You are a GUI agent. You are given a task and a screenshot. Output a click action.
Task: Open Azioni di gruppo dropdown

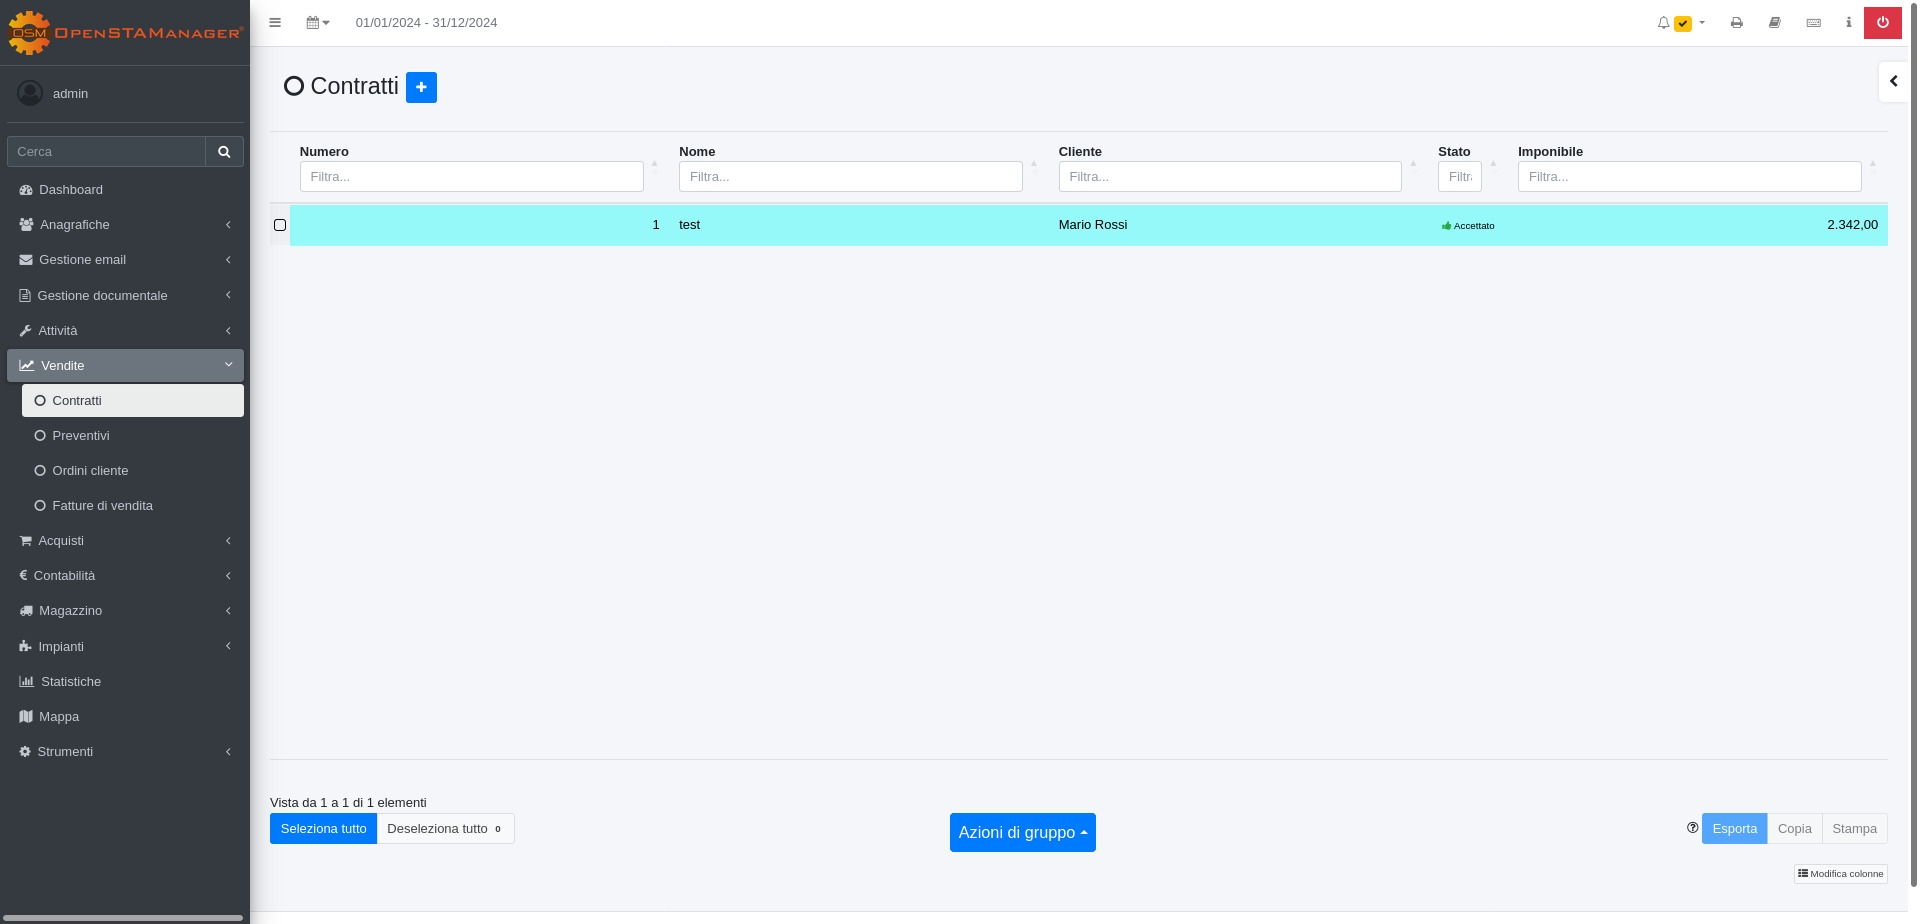1022,833
